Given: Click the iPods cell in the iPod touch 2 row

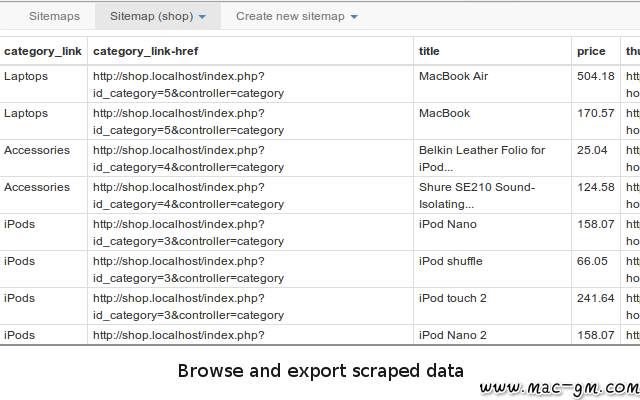Looking at the screenshot, I should coord(43,307).
